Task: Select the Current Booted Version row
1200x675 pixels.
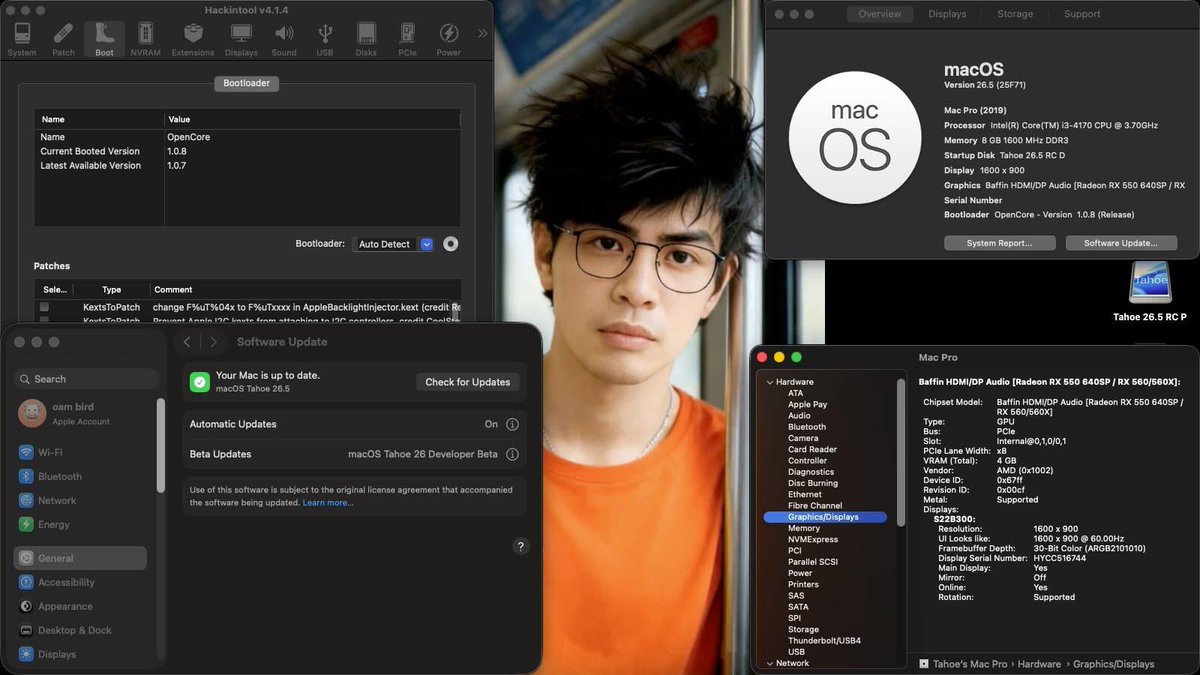Action: pos(247,151)
